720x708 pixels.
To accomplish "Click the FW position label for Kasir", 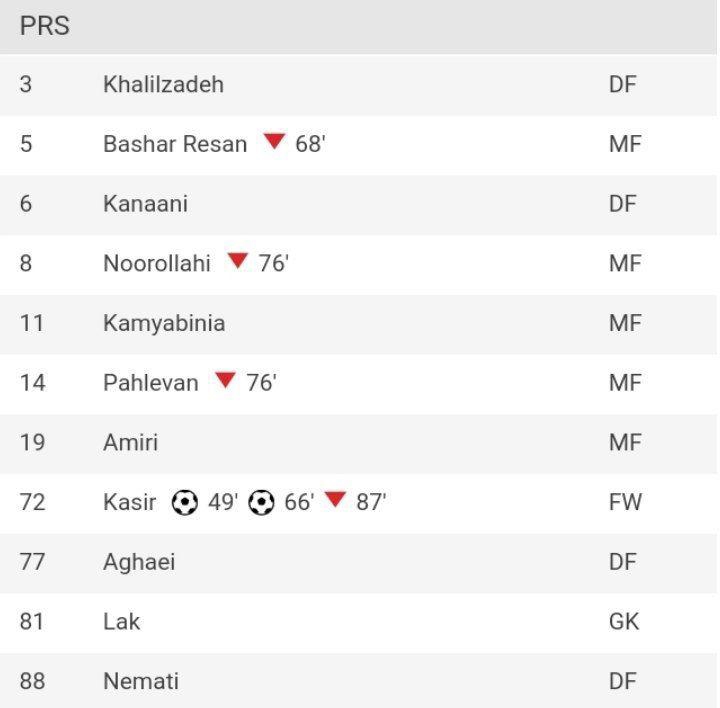I will [623, 502].
